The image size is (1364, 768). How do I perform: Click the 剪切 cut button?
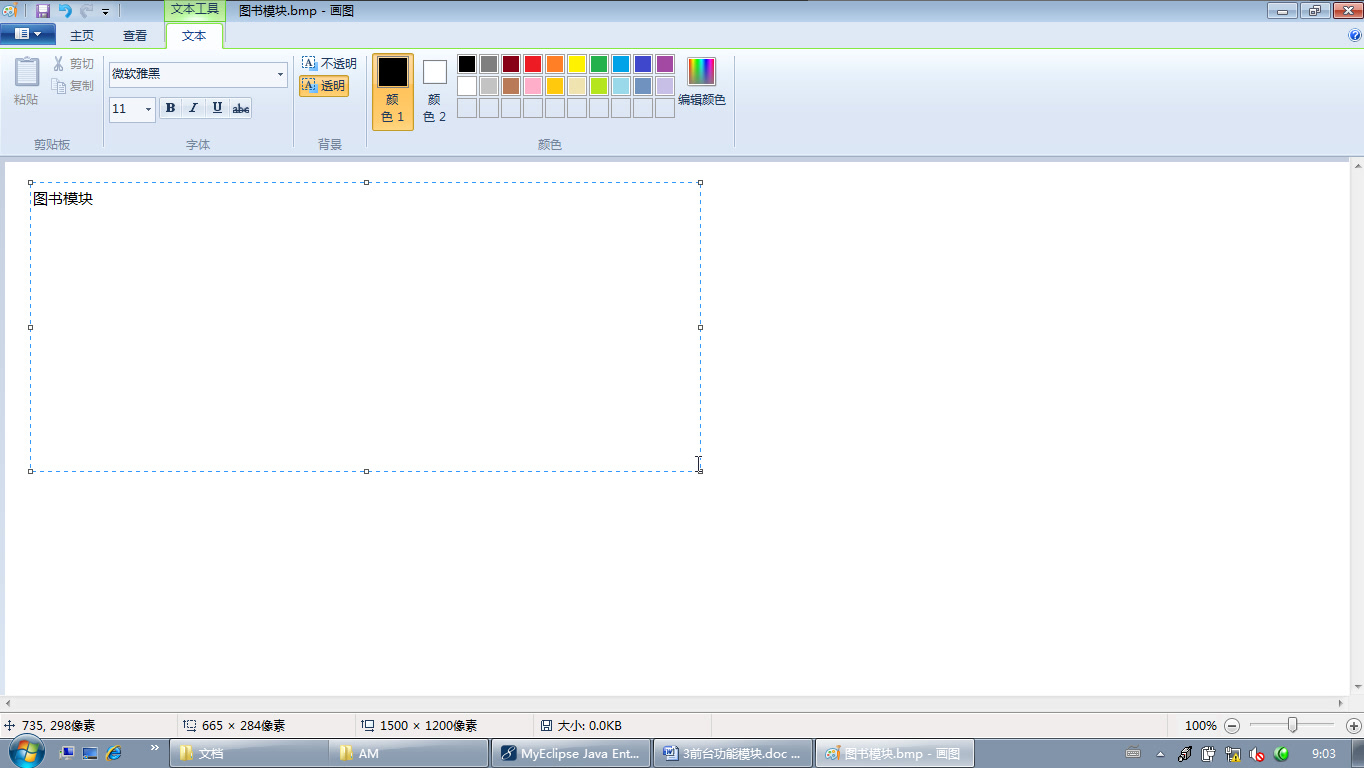74,64
